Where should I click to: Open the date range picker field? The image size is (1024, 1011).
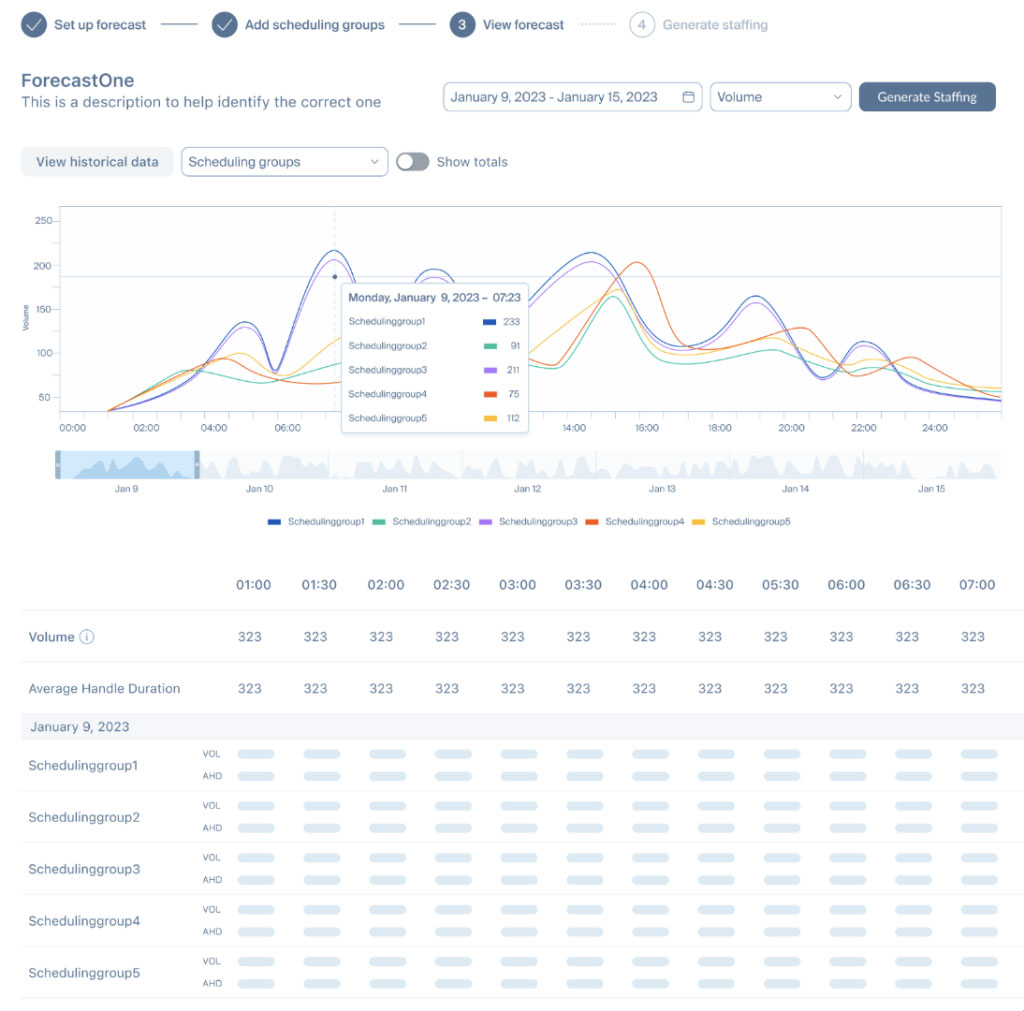coord(565,97)
